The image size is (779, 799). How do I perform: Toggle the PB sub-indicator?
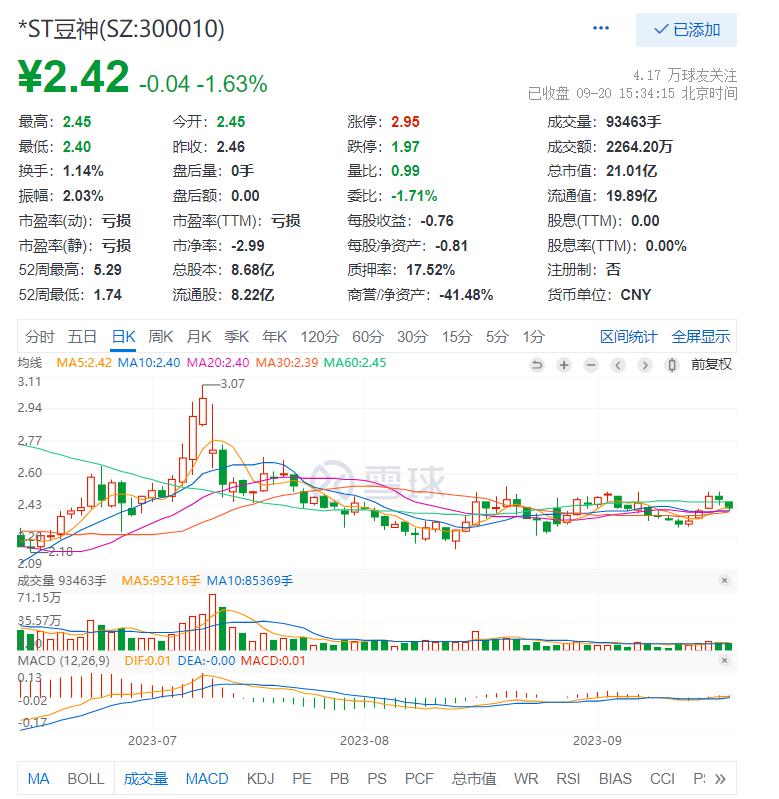339,779
